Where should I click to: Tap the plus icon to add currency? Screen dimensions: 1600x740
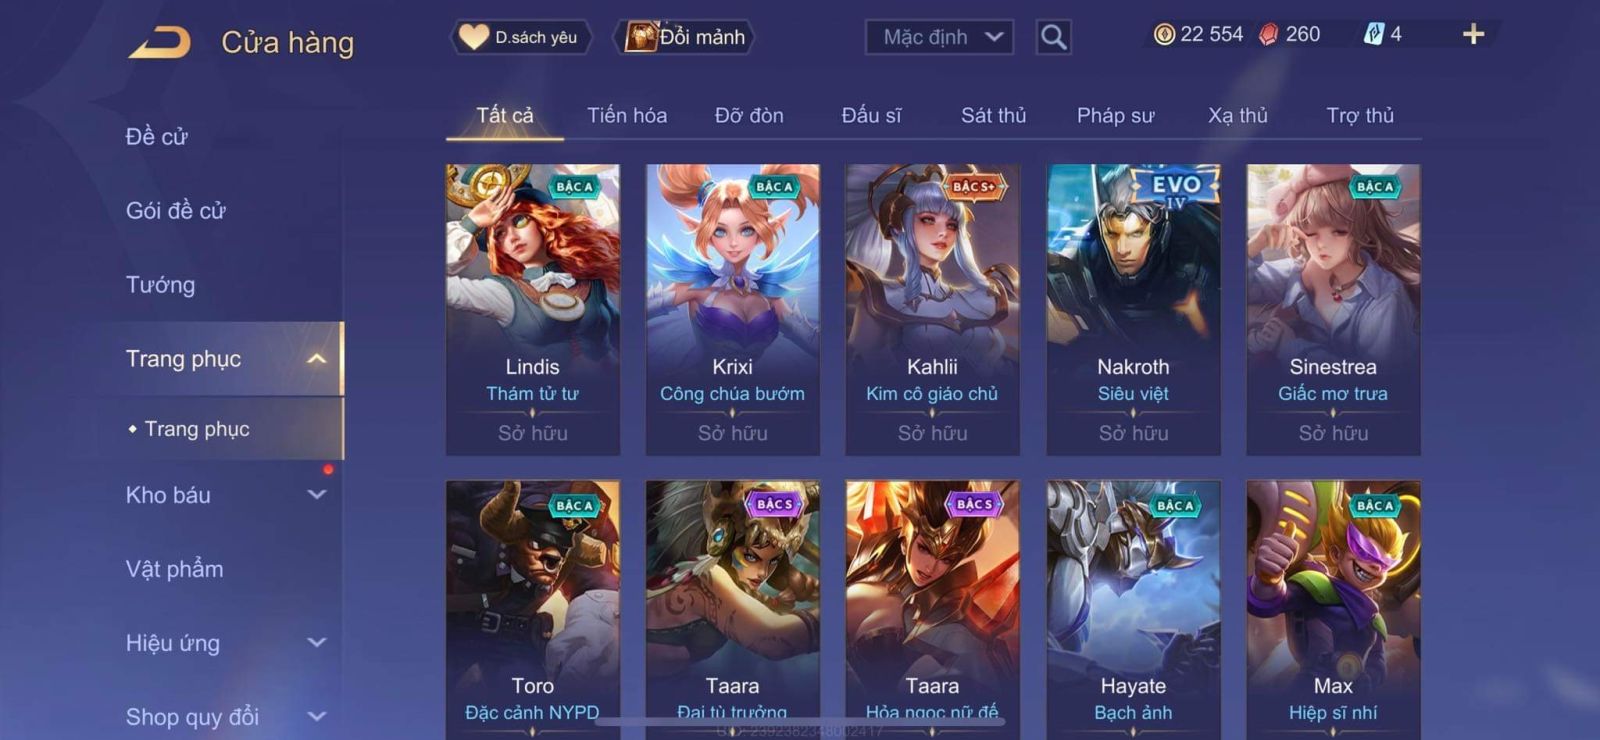click(1473, 34)
